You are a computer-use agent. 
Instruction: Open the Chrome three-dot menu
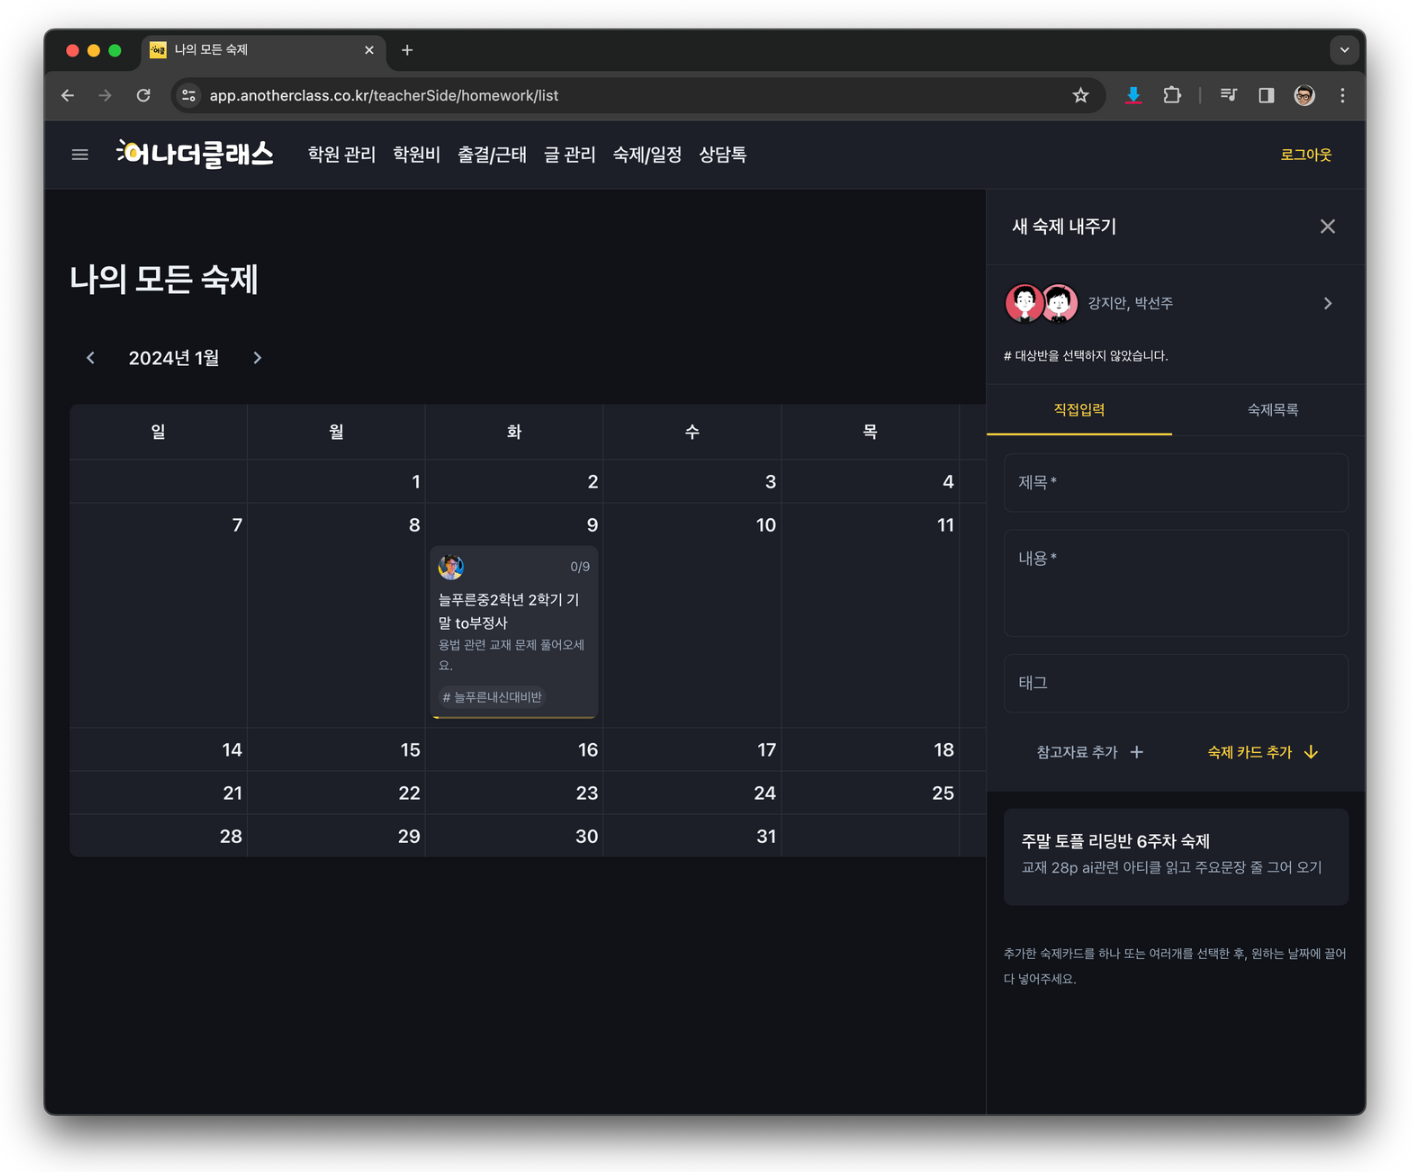click(1342, 96)
